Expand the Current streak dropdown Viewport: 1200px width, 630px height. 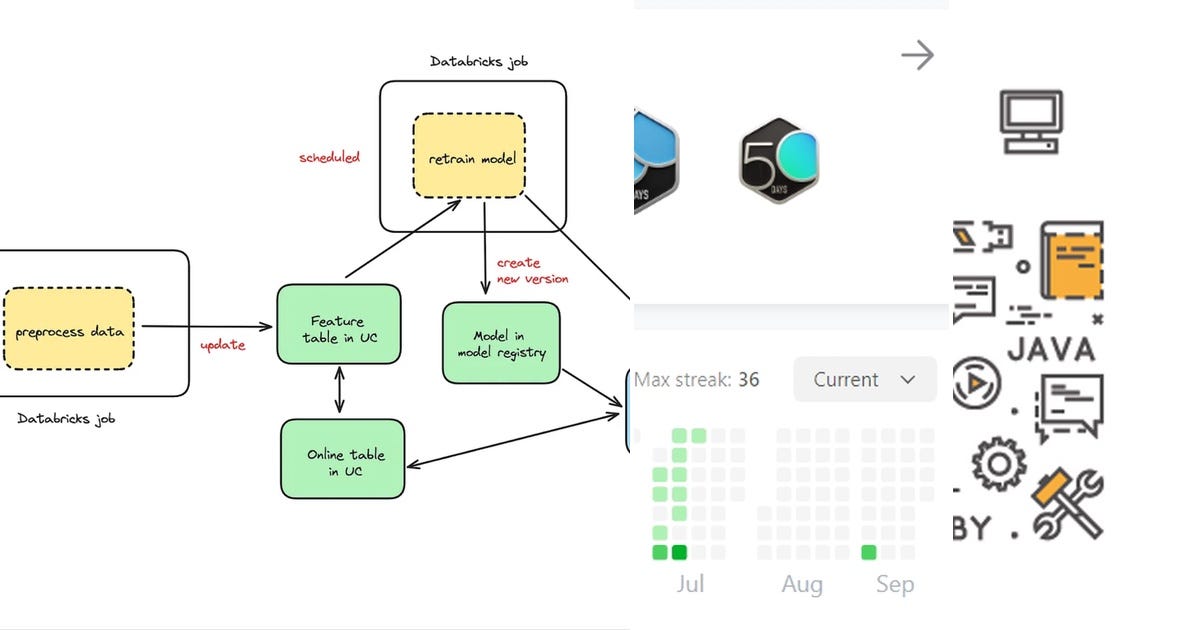[x=865, y=380]
